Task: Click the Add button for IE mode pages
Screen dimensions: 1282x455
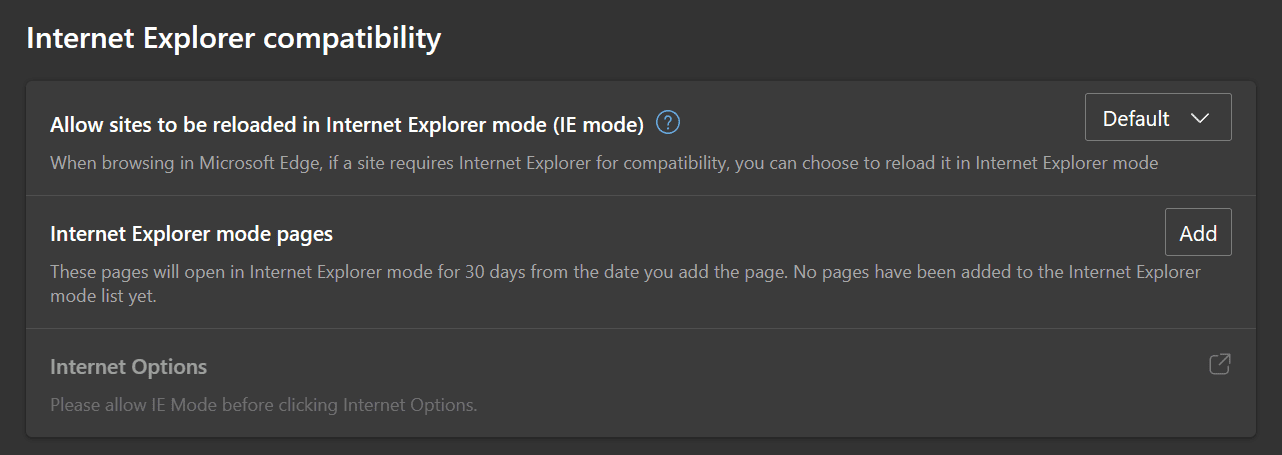Action: pyautogui.click(x=1198, y=233)
